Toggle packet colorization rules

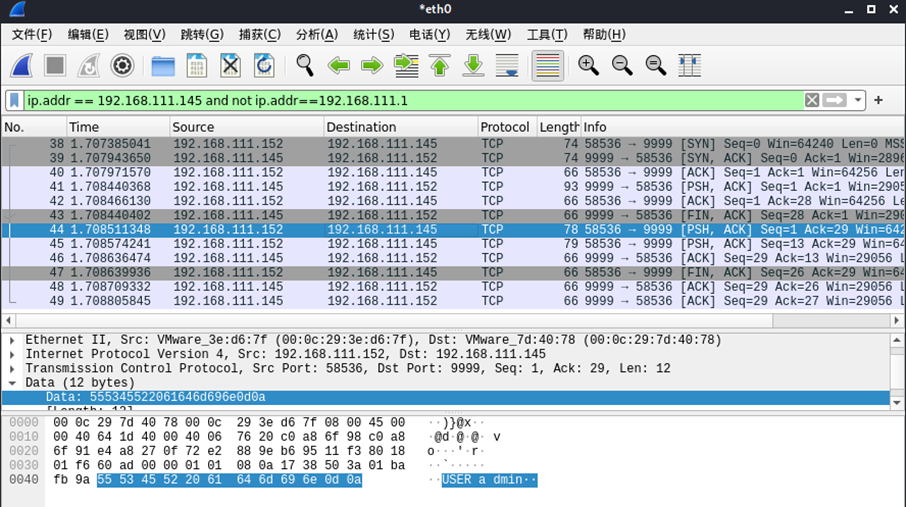click(x=547, y=65)
